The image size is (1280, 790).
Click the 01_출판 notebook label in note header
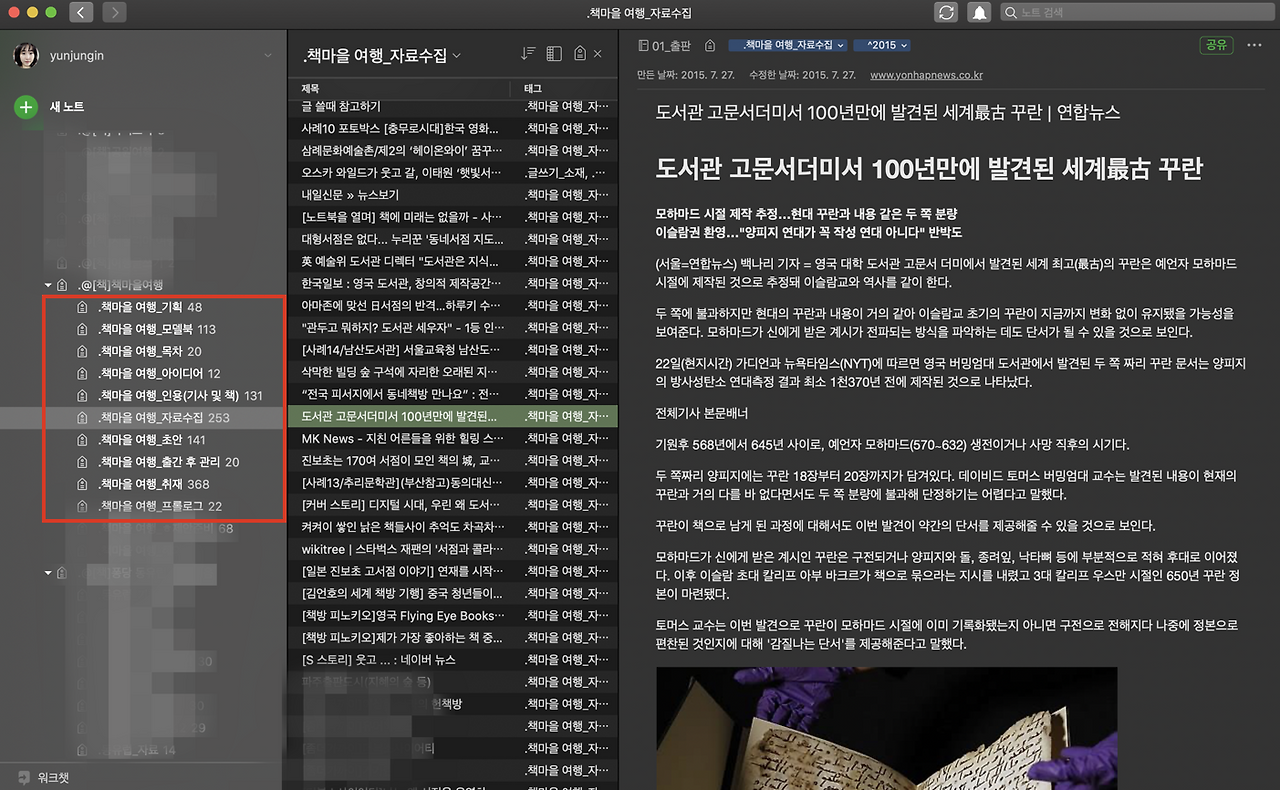[x=671, y=45]
